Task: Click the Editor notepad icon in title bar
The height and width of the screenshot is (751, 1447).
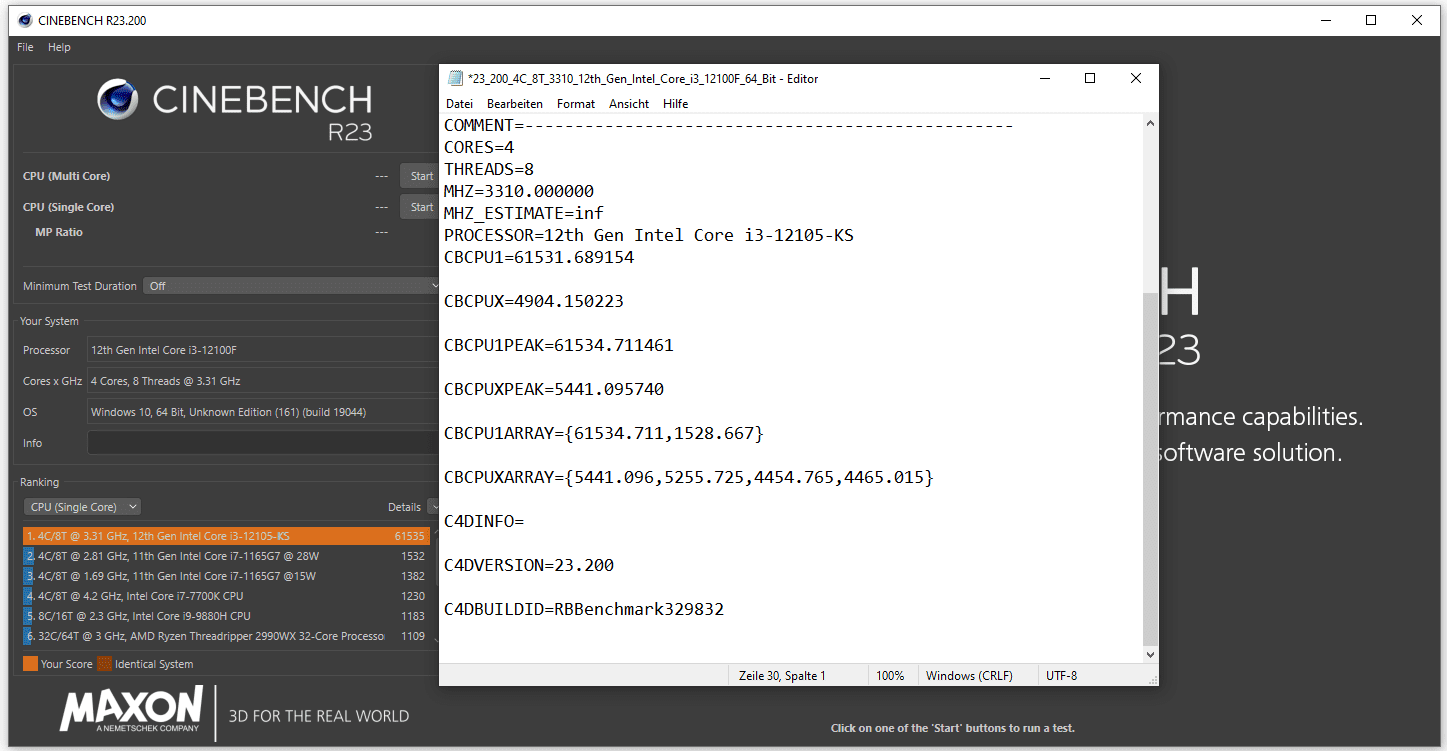Action: pos(456,78)
